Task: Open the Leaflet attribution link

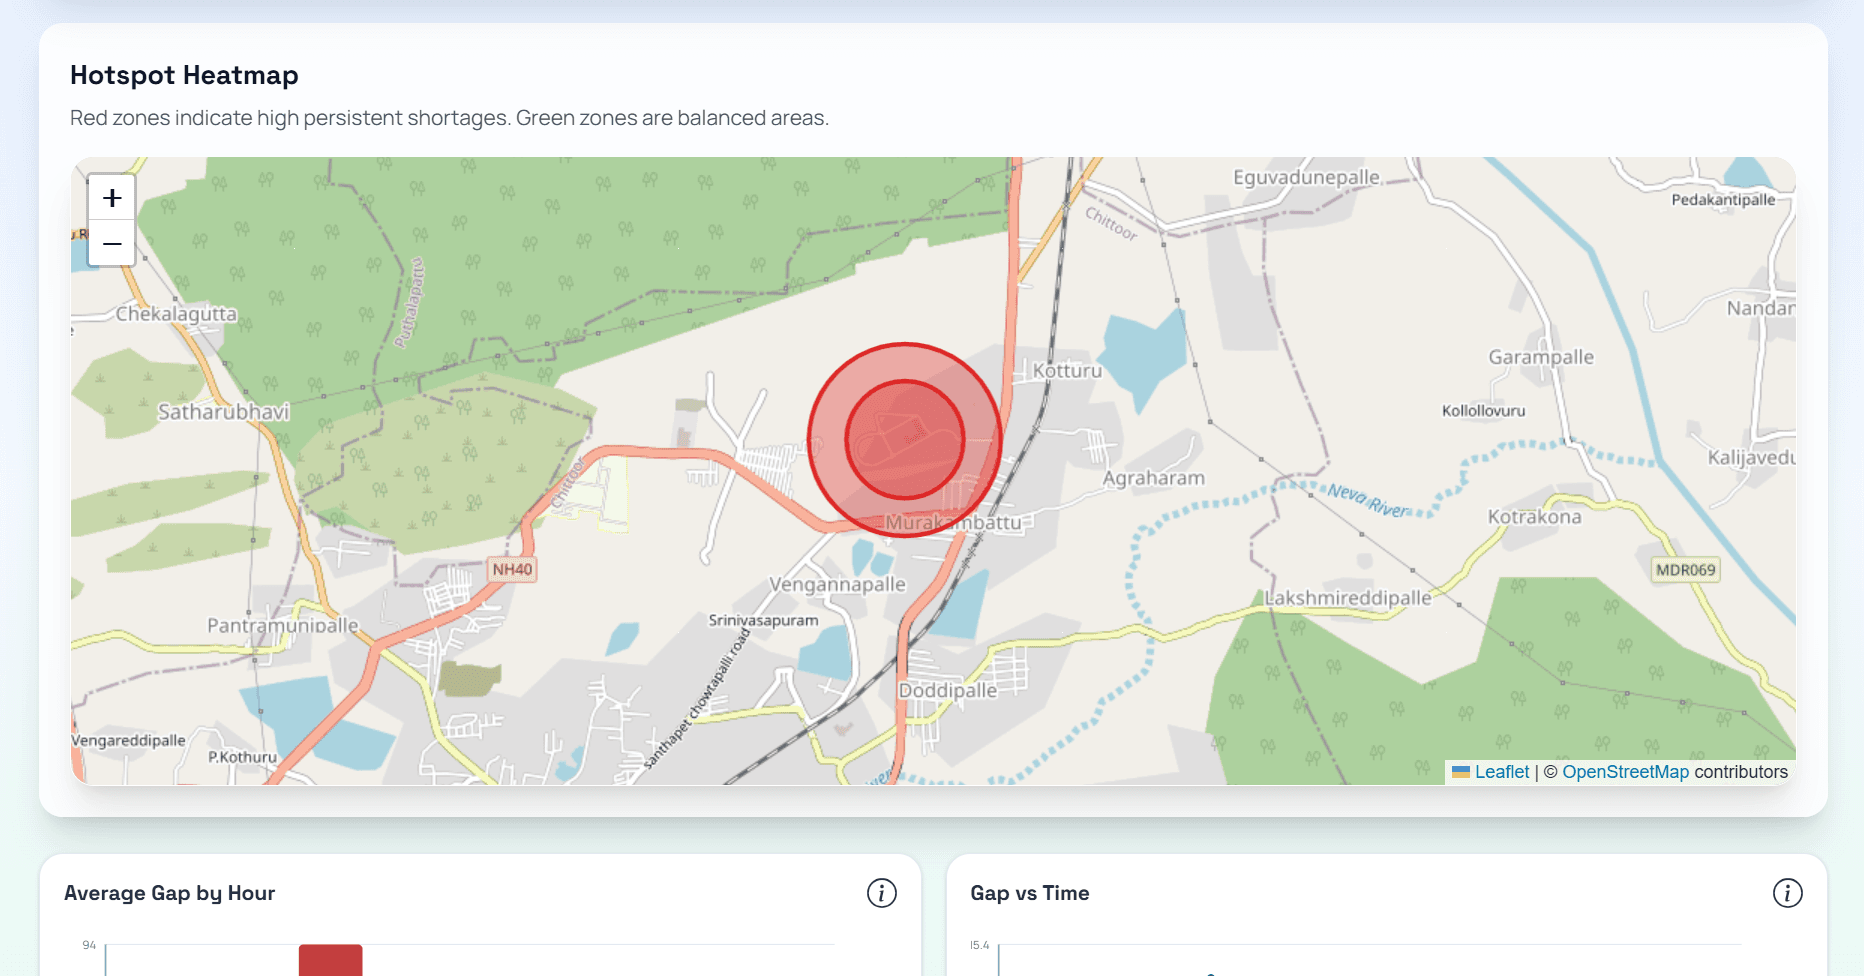Action: [1502, 771]
